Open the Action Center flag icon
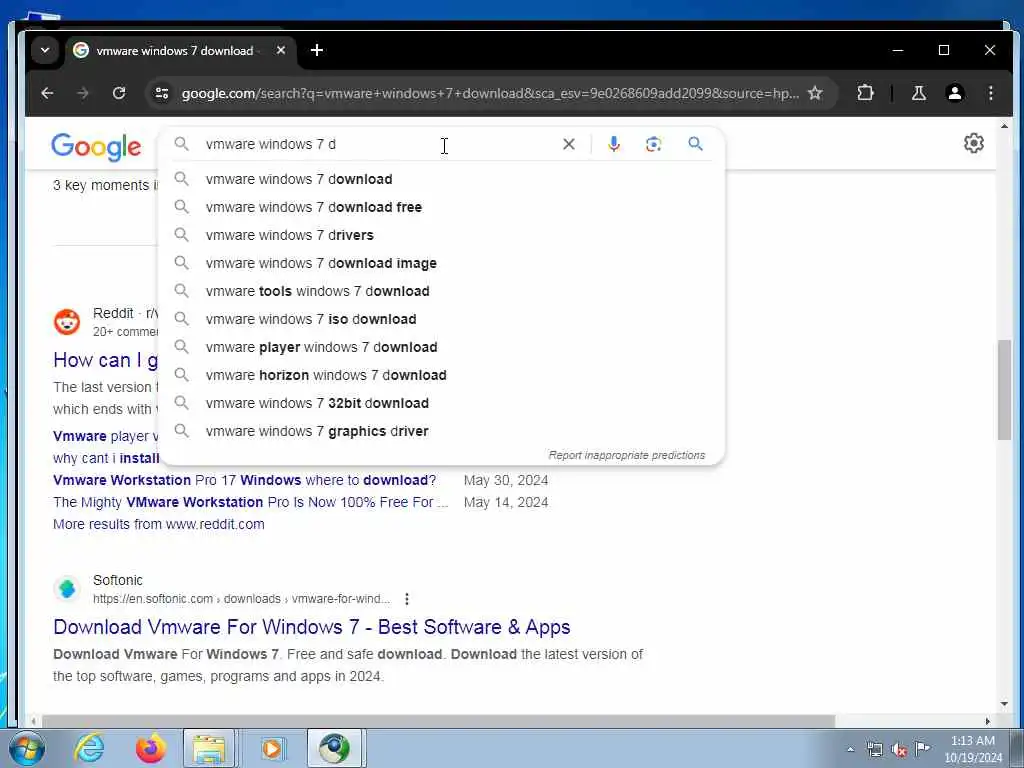Viewport: 1024px width, 768px height. click(x=923, y=748)
